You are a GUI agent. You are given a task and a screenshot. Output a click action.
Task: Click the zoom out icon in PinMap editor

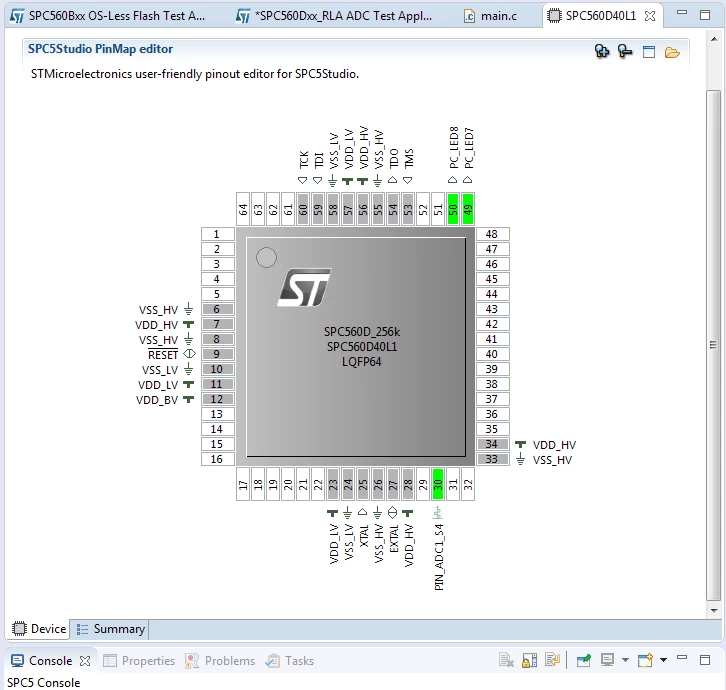pyautogui.click(x=625, y=51)
